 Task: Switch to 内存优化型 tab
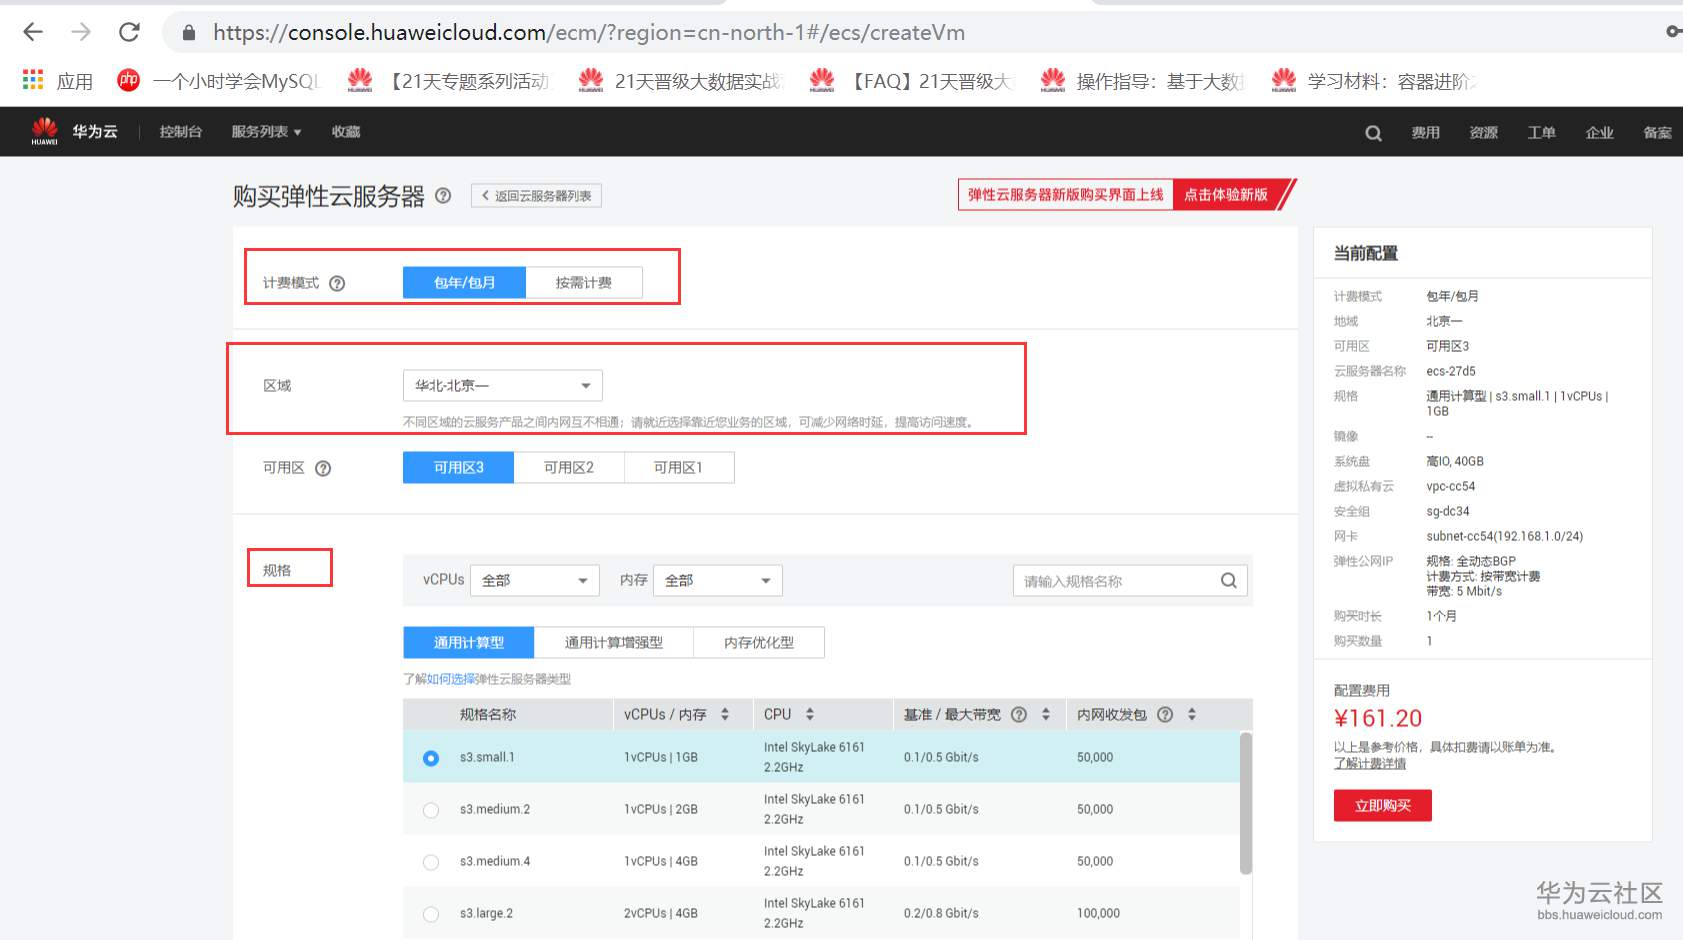click(759, 642)
